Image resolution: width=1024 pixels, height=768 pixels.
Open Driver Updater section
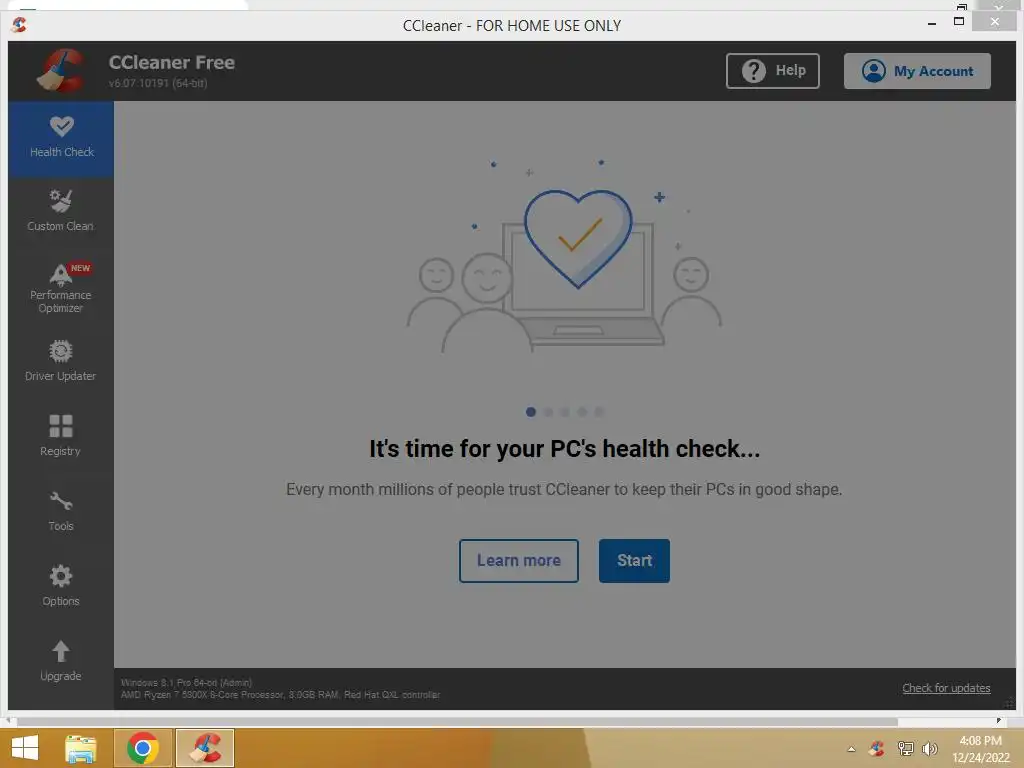61,361
